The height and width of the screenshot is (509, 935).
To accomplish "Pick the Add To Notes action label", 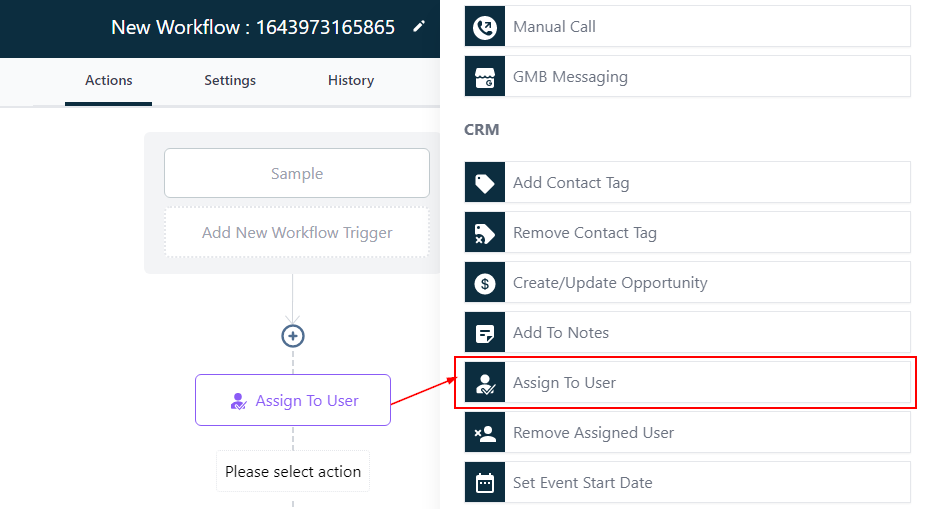I will [x=561, y=333].
